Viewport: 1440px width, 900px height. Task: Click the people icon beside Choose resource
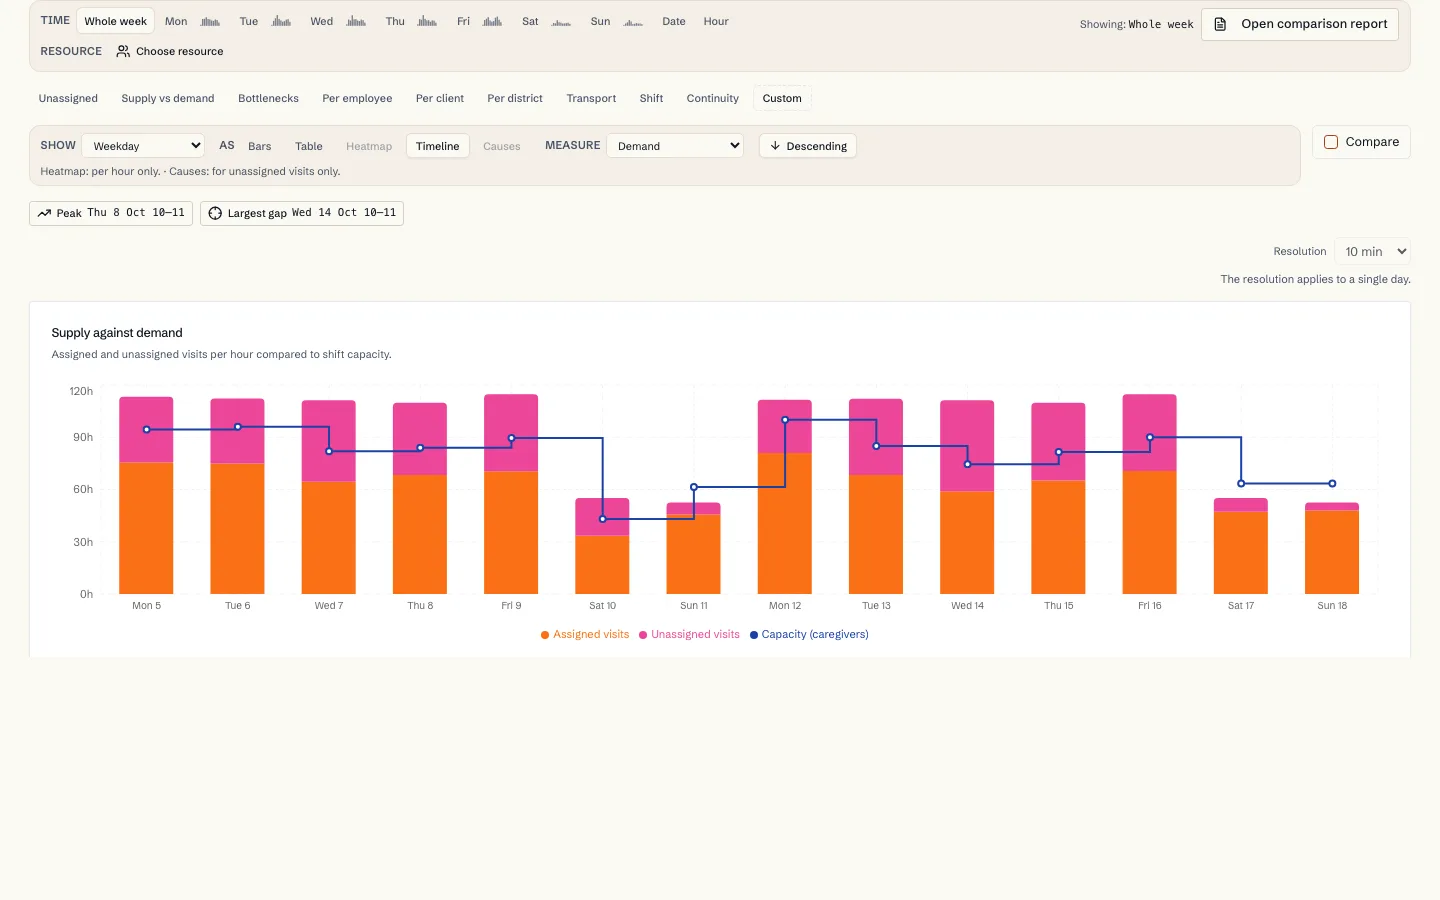click(123, 51)
